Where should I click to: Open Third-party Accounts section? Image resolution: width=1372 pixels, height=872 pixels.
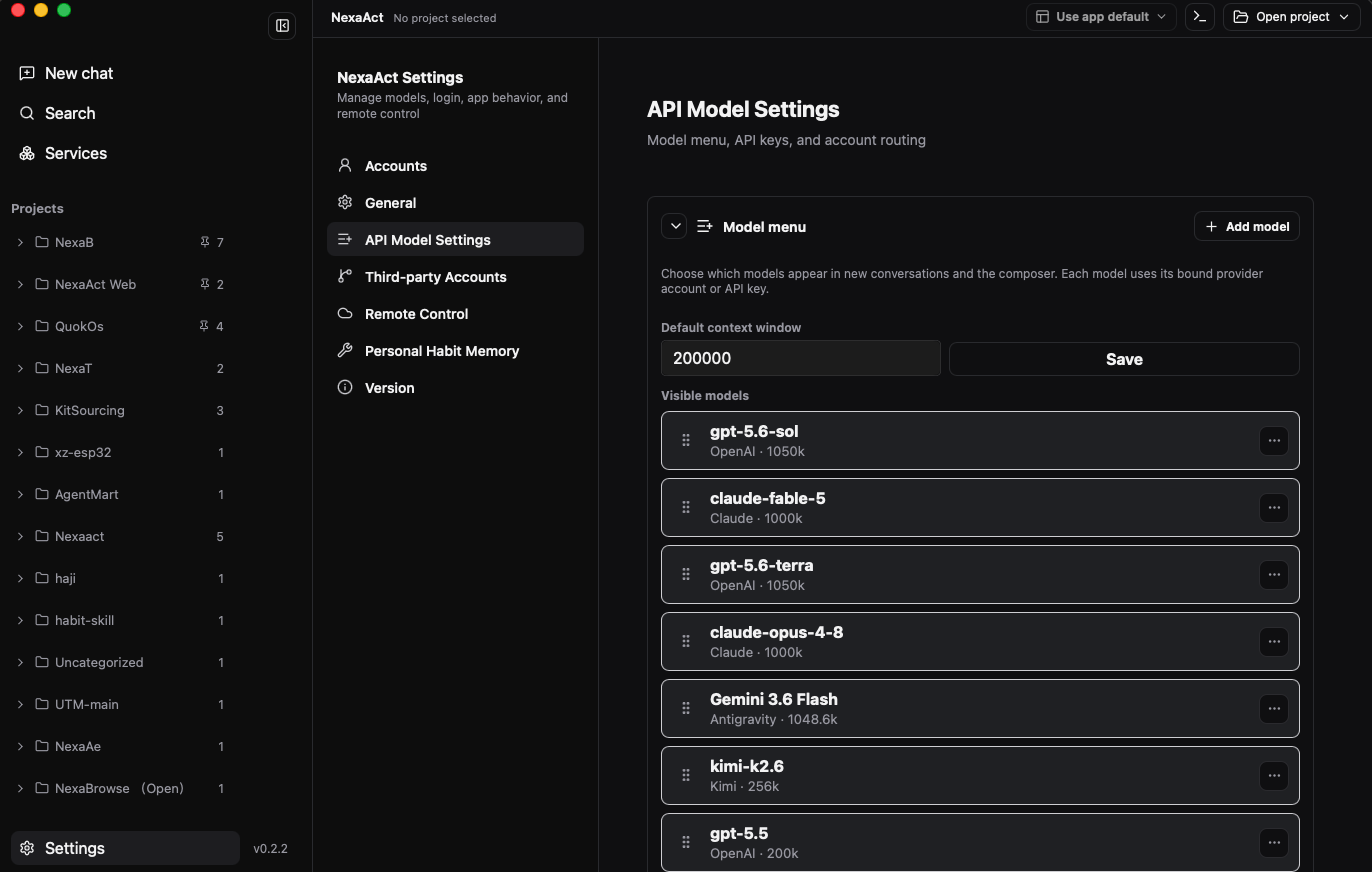[x=455, y=277]
